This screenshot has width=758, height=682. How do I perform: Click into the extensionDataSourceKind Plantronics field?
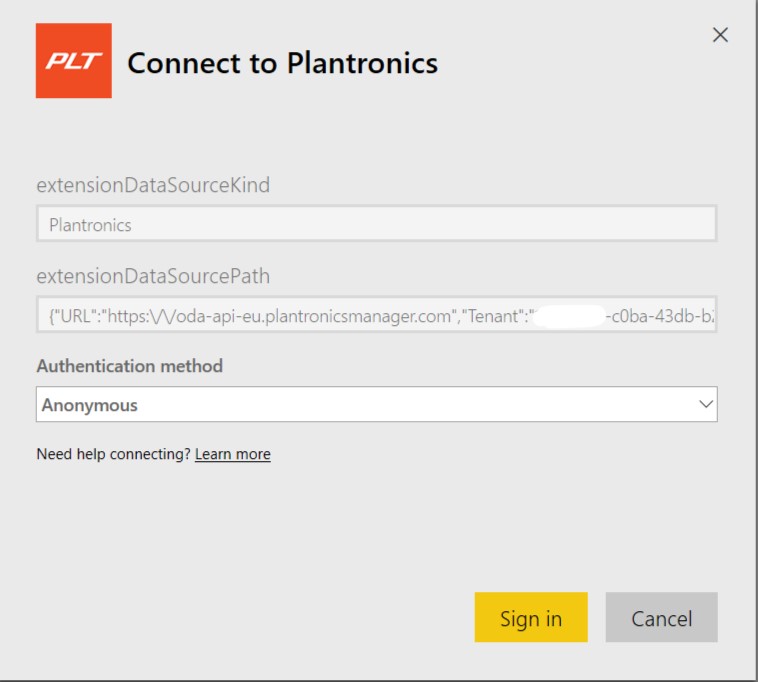tap(377, 223)
